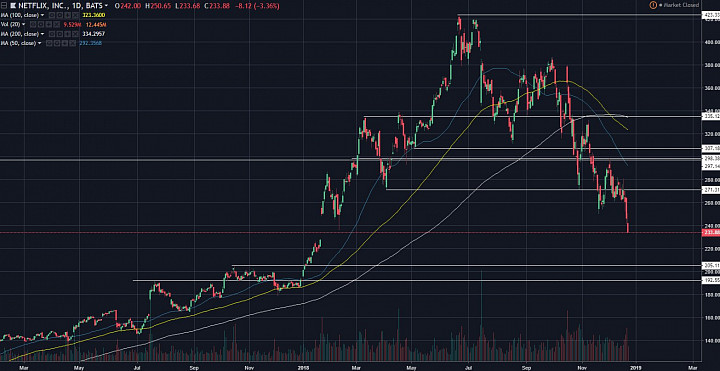720x371 pixels.
Task: Toggle visibility eye of MA (50, close)
Action: pos(49,43)
